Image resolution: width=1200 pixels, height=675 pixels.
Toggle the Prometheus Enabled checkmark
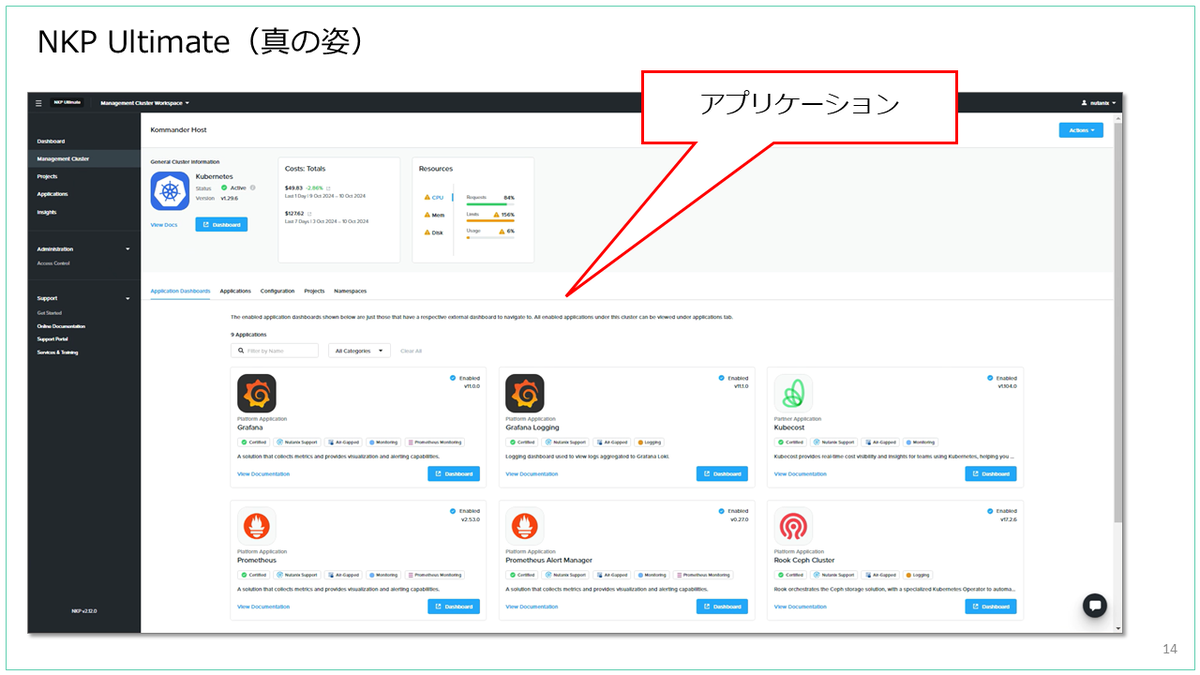point(452,511)
